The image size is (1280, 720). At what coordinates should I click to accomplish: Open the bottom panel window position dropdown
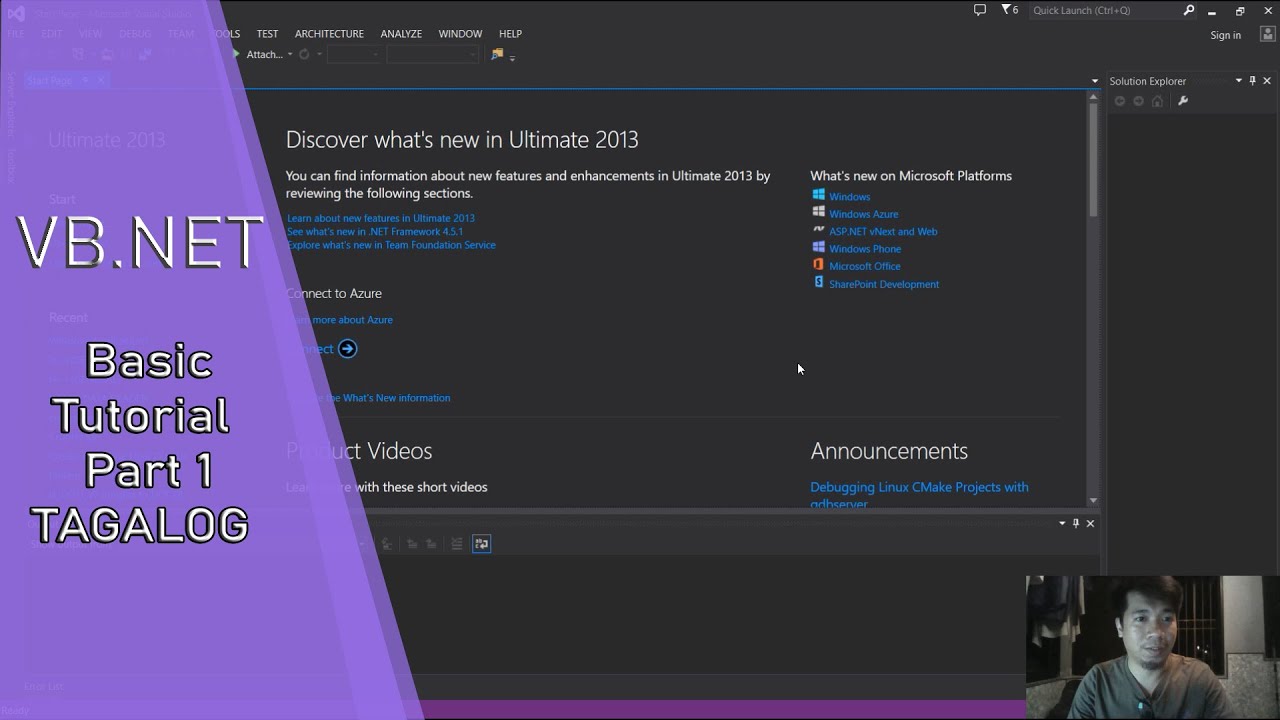pyautogui.click(x=1062, y=523)
